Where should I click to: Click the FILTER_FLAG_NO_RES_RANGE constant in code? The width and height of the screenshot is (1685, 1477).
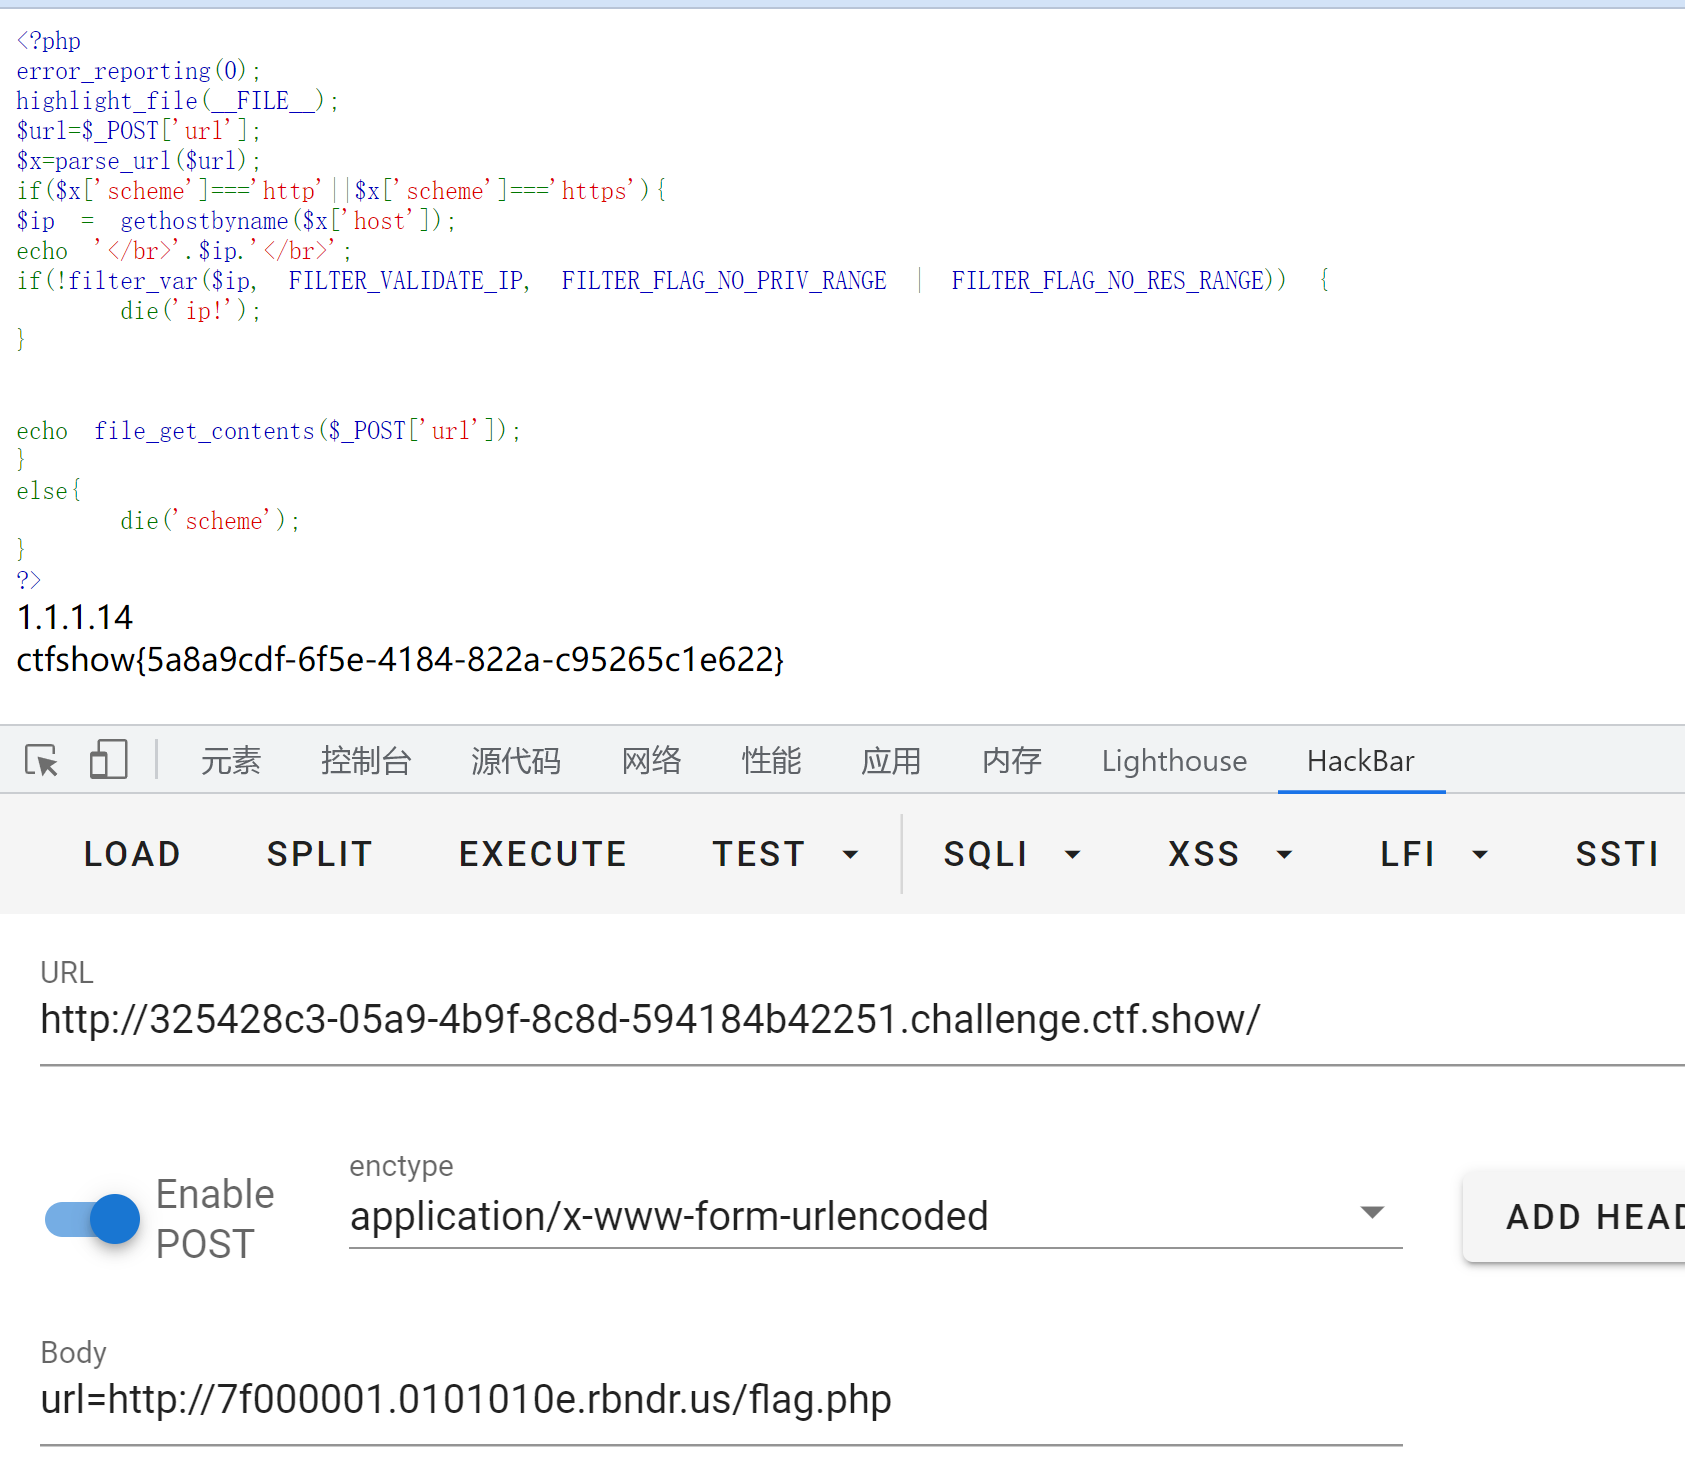click(1108, 281)
